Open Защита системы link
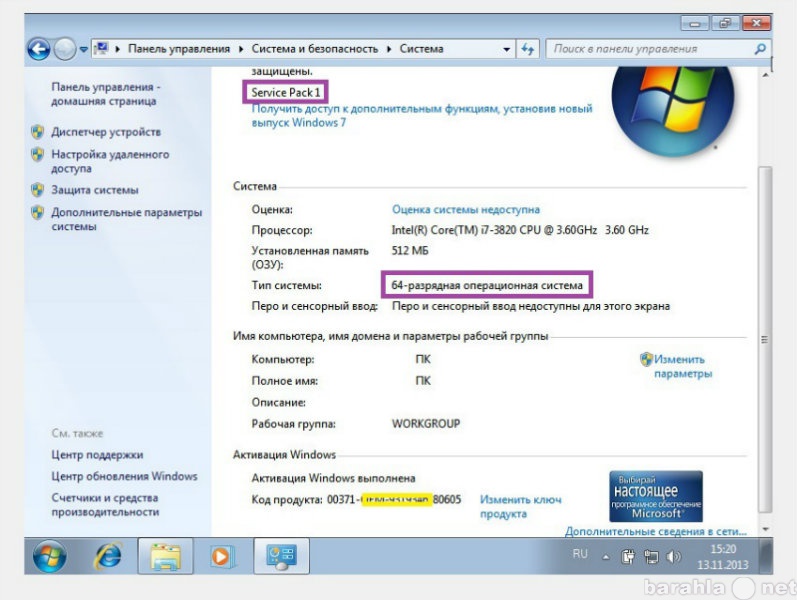The height and width of the screenshot is (600, 797). tap(95, 190)
